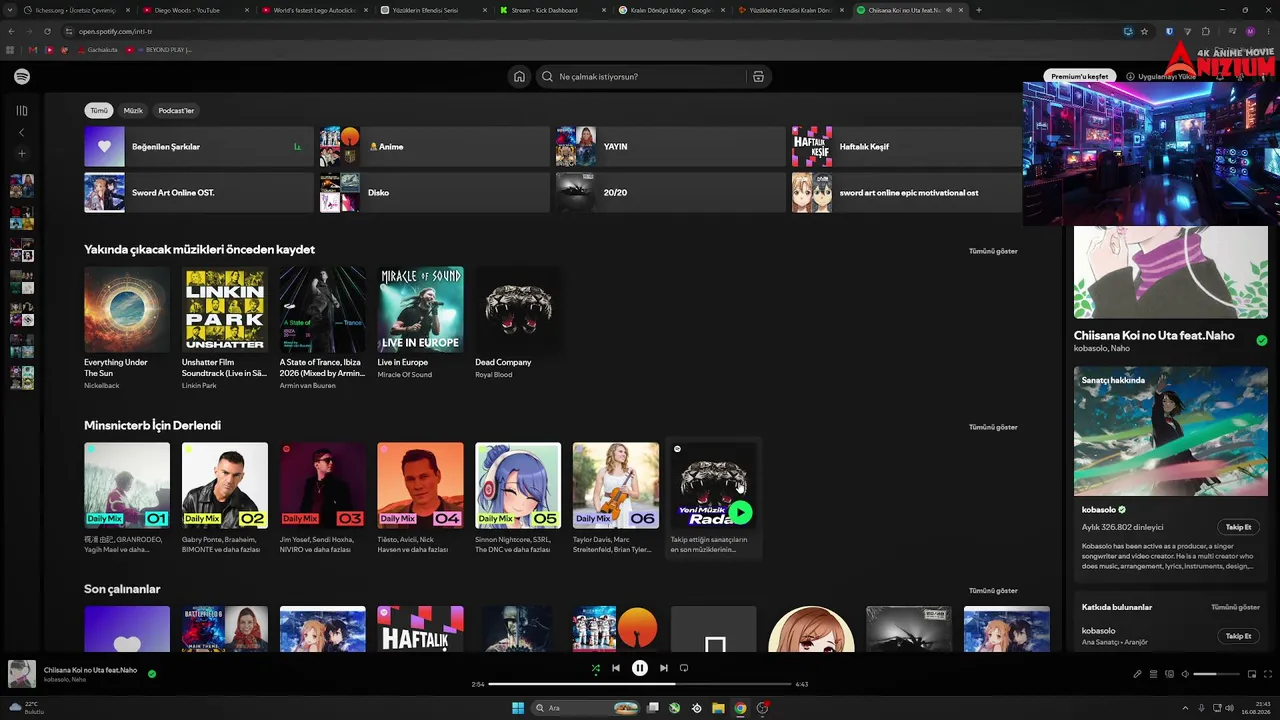Show all Minsnicterb İçin Derlendi items

point(993,427)
